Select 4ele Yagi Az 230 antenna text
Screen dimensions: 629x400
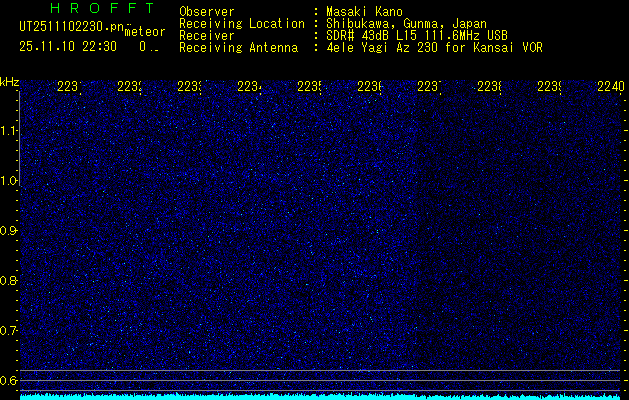pyautogui.click(x=434, y=48)
